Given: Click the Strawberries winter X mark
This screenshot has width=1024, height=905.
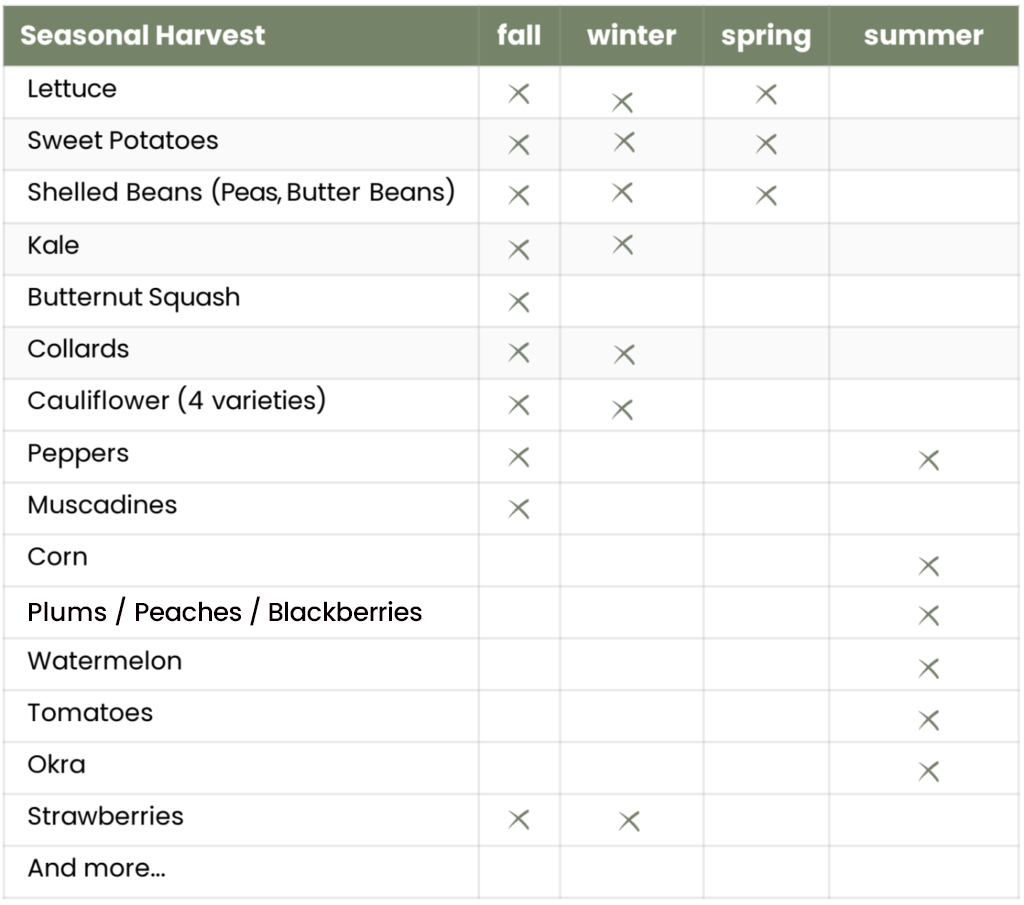Looking at the screenshot, I should (x=629, y=821).
